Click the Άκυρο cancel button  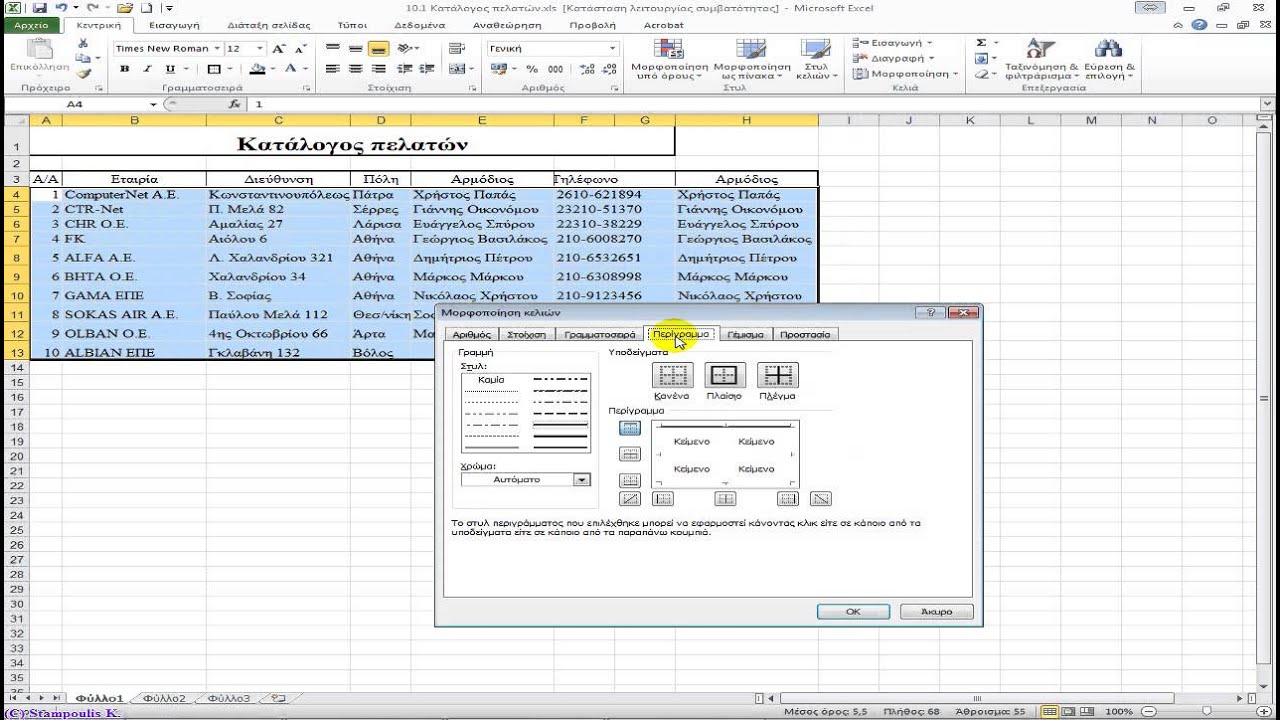[x=936, y=611]
